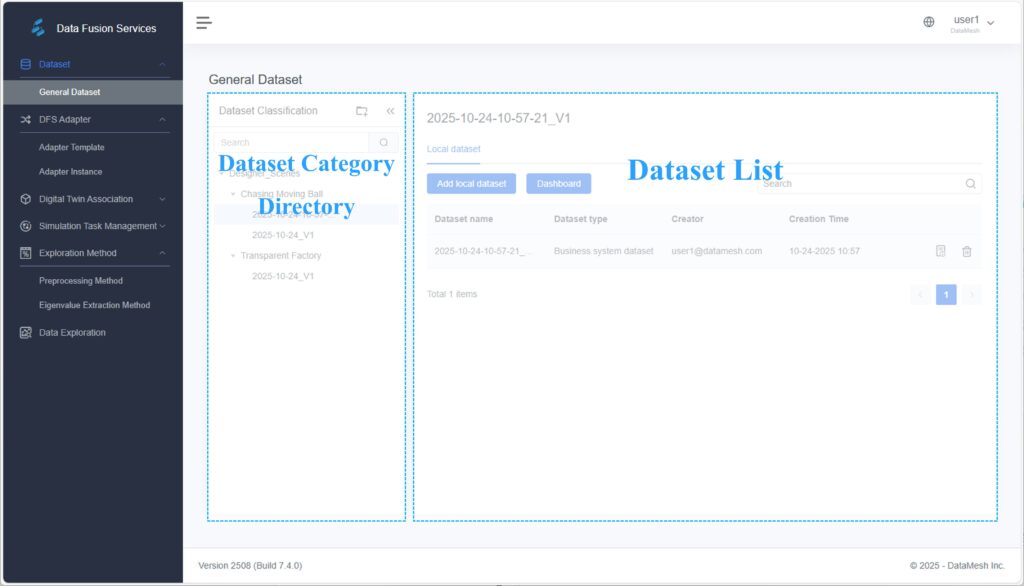Switch to the Local dataset tab
The image size is (1024, 586).
click(453, 149)
